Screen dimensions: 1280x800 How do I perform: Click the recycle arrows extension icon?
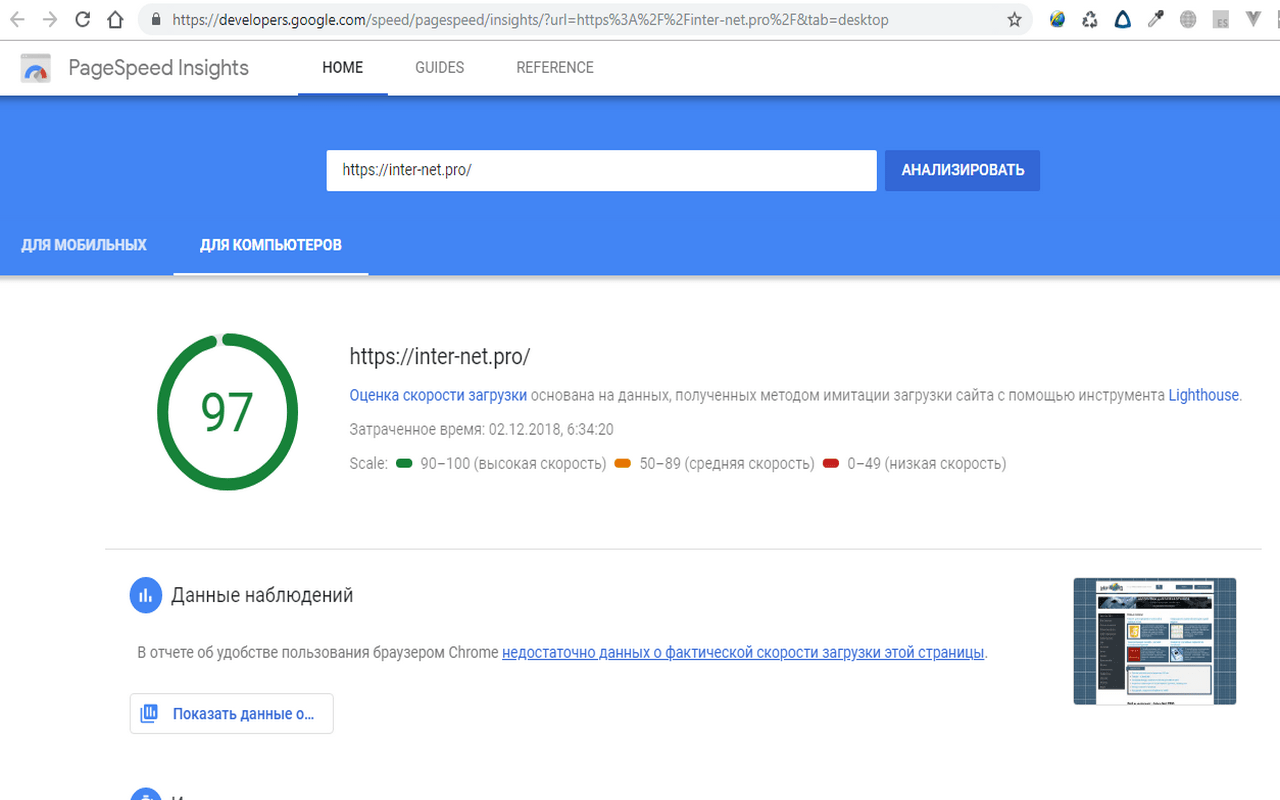click(x=1090, y=19)
